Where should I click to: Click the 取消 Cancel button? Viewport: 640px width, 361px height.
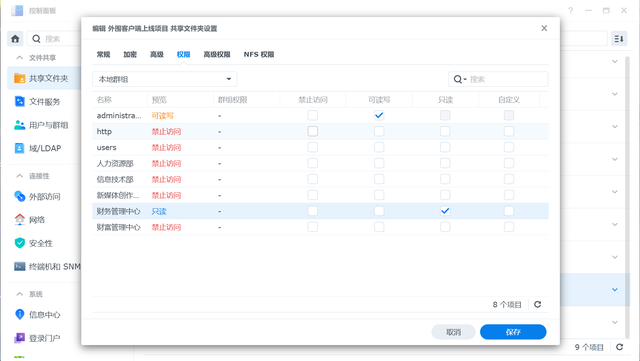click(x=453, y=332)
